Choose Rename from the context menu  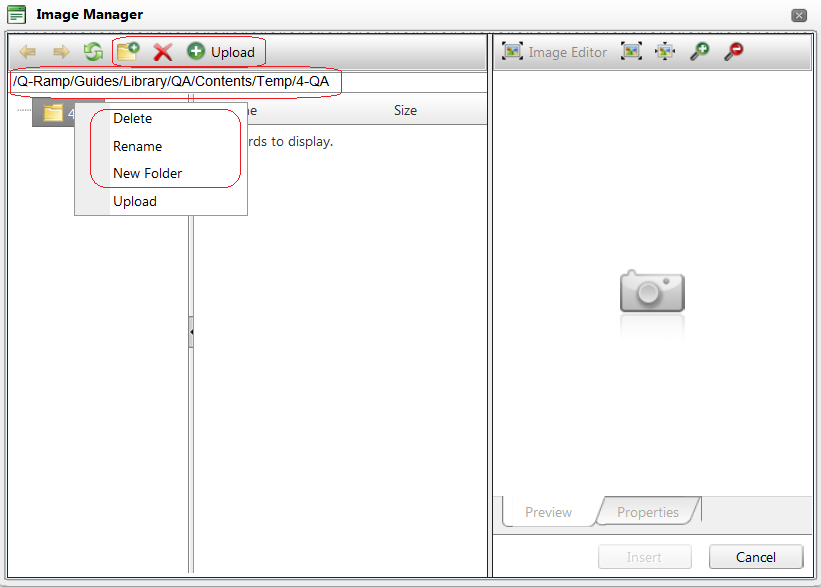[x=161, y=146]
